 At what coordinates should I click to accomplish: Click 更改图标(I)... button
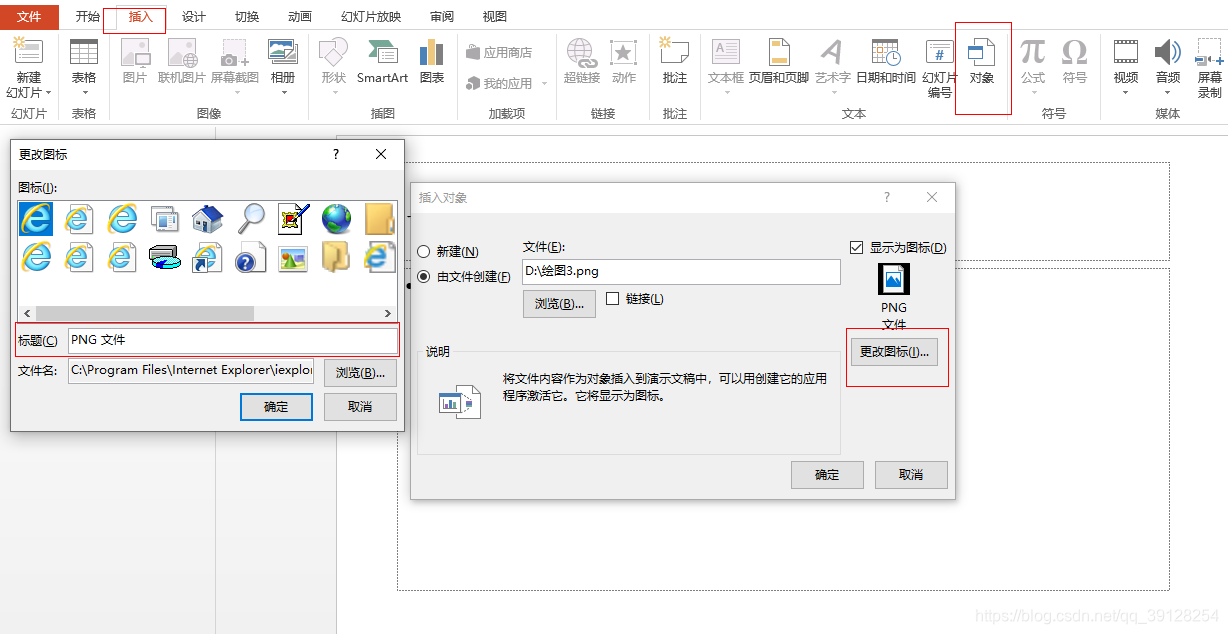pos(894,352)
